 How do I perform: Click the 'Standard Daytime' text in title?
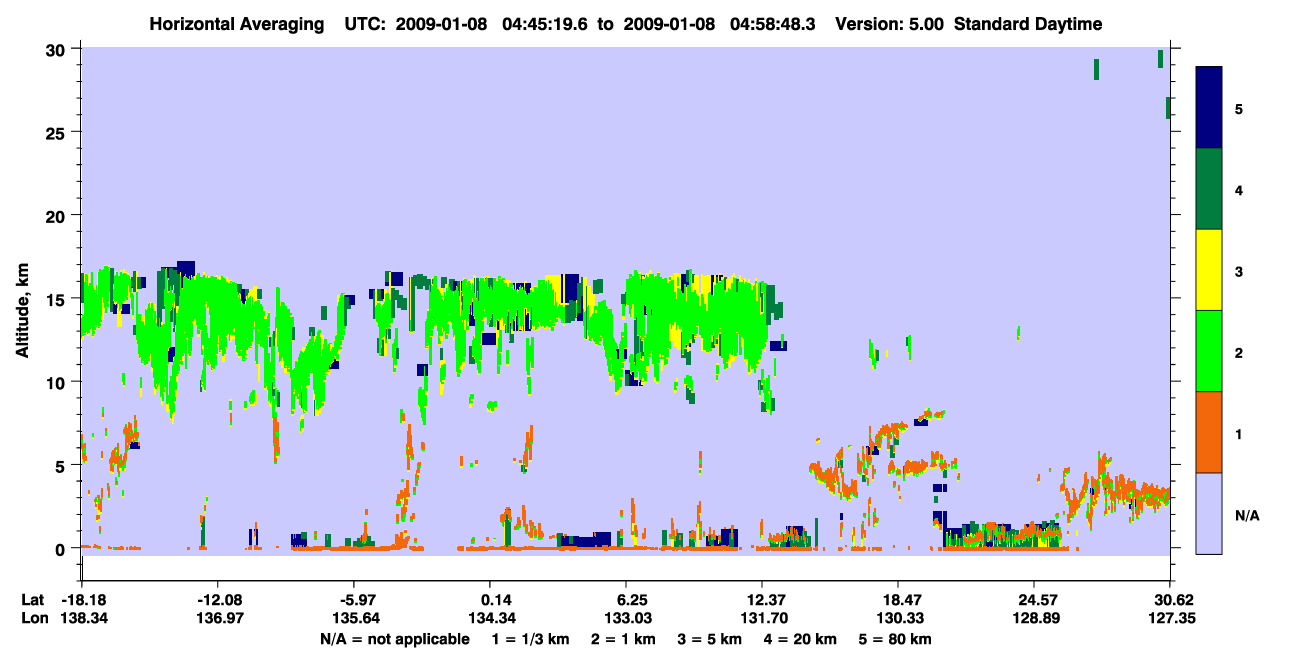pyautogui.click(x=1028, y=24)
